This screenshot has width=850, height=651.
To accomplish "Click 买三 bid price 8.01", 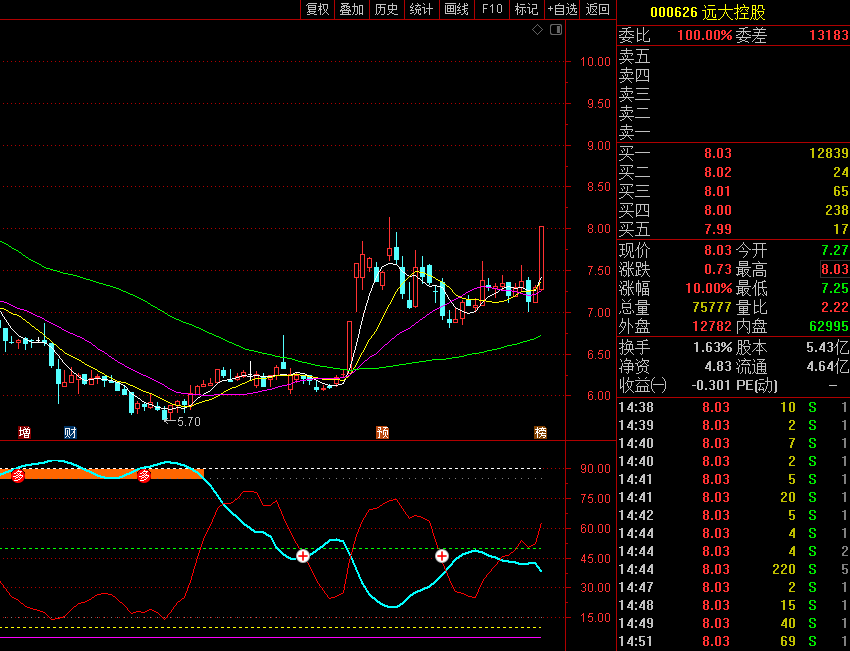I will 718,191.
